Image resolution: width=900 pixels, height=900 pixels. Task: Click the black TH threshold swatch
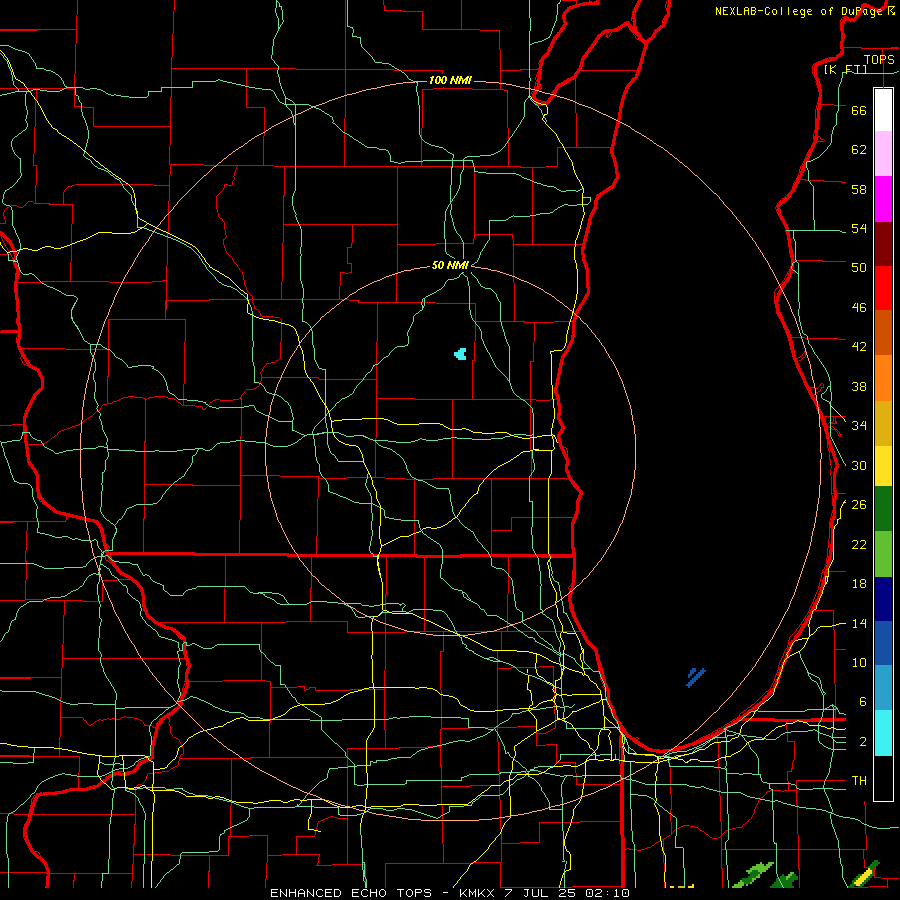883,778
